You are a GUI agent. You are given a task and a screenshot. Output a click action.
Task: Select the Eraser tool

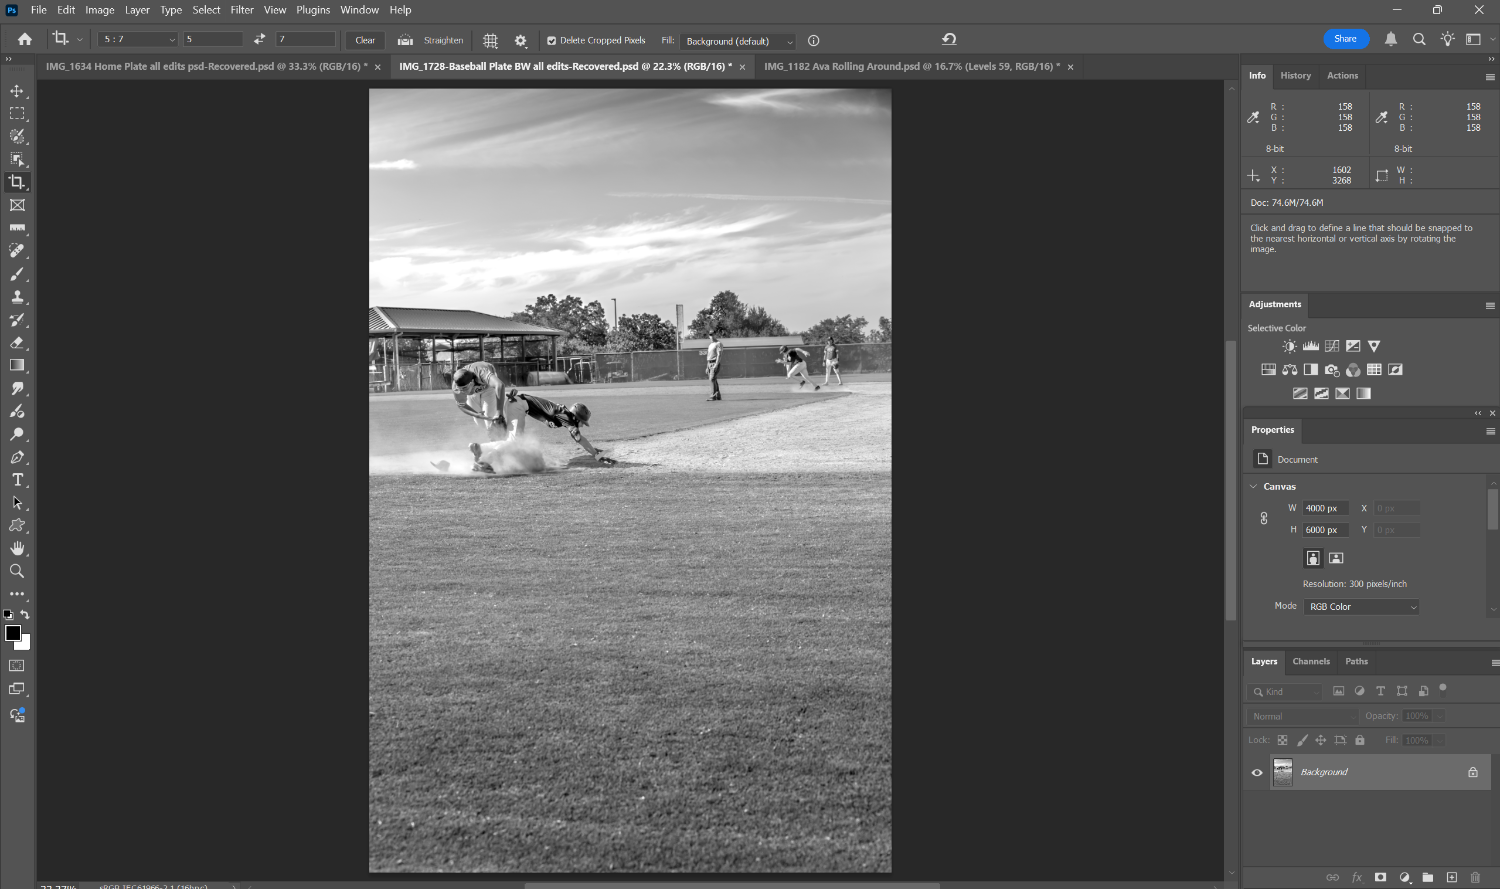click(17, 343)
